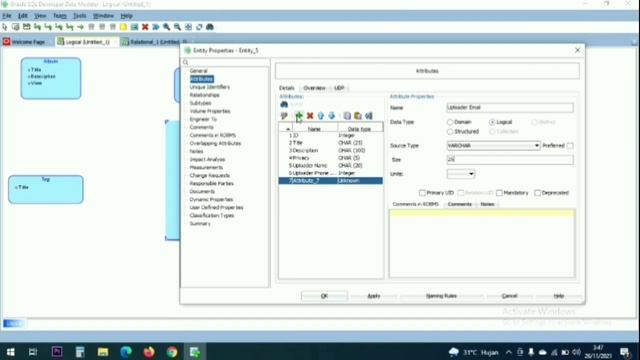Switch to the UDP tab

click(339, 88)
